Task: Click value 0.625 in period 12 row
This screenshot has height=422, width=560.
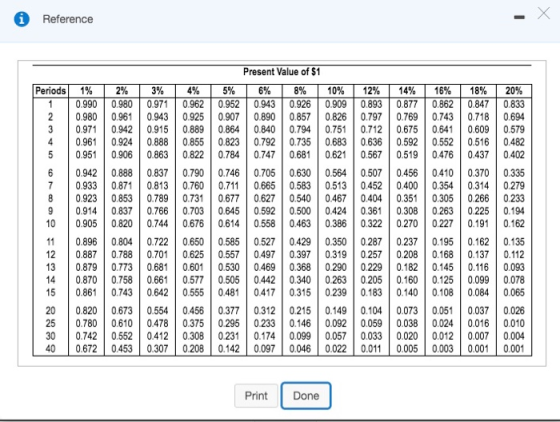Action: [x=193, y=255]
